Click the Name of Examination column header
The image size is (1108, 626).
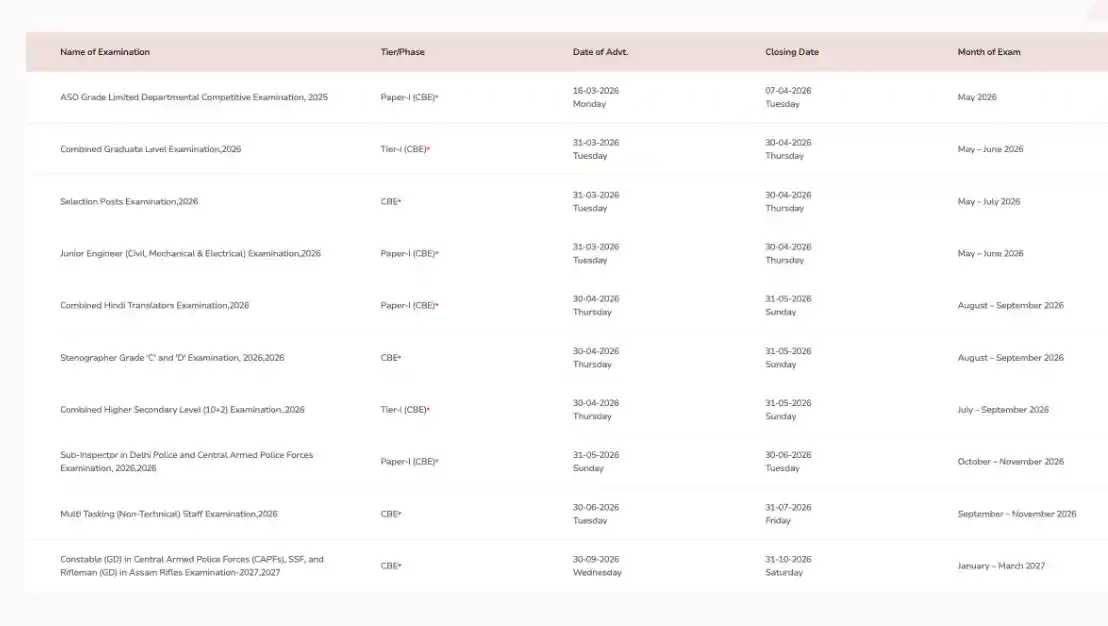click(105, 52)
